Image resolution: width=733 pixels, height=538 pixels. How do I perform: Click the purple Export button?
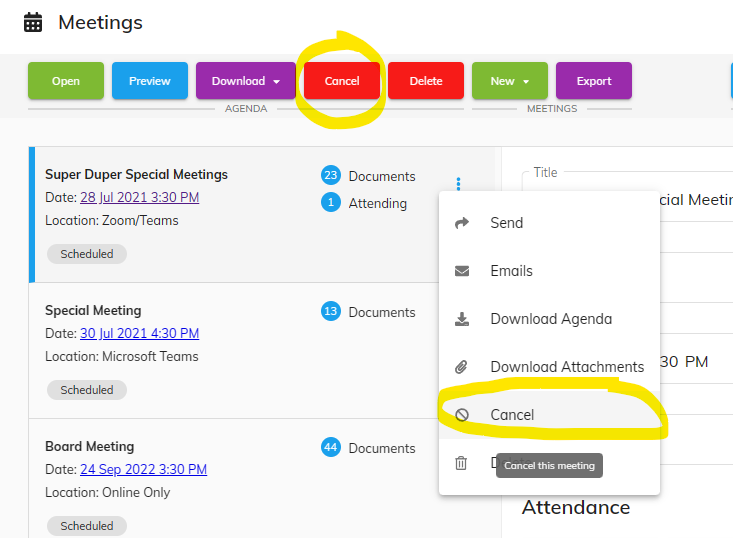point(594,81)
